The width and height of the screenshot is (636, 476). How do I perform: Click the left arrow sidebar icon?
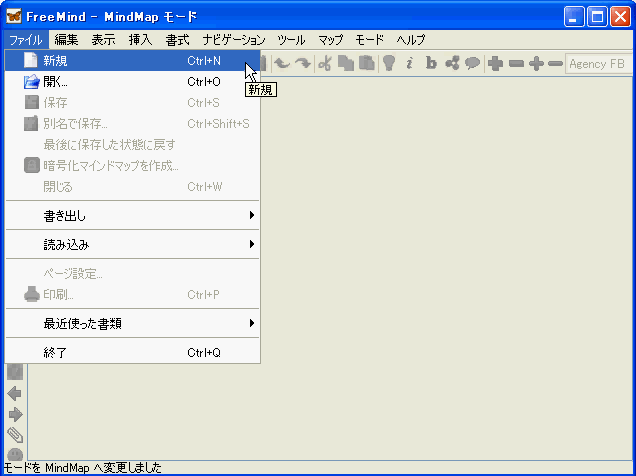point(15,393)
